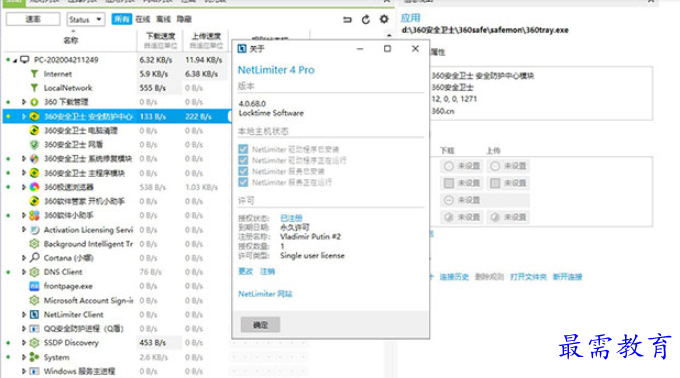Open the NetLimiter 网站 link
This screenshot has width=680, height=378.
tap(265, 294)
